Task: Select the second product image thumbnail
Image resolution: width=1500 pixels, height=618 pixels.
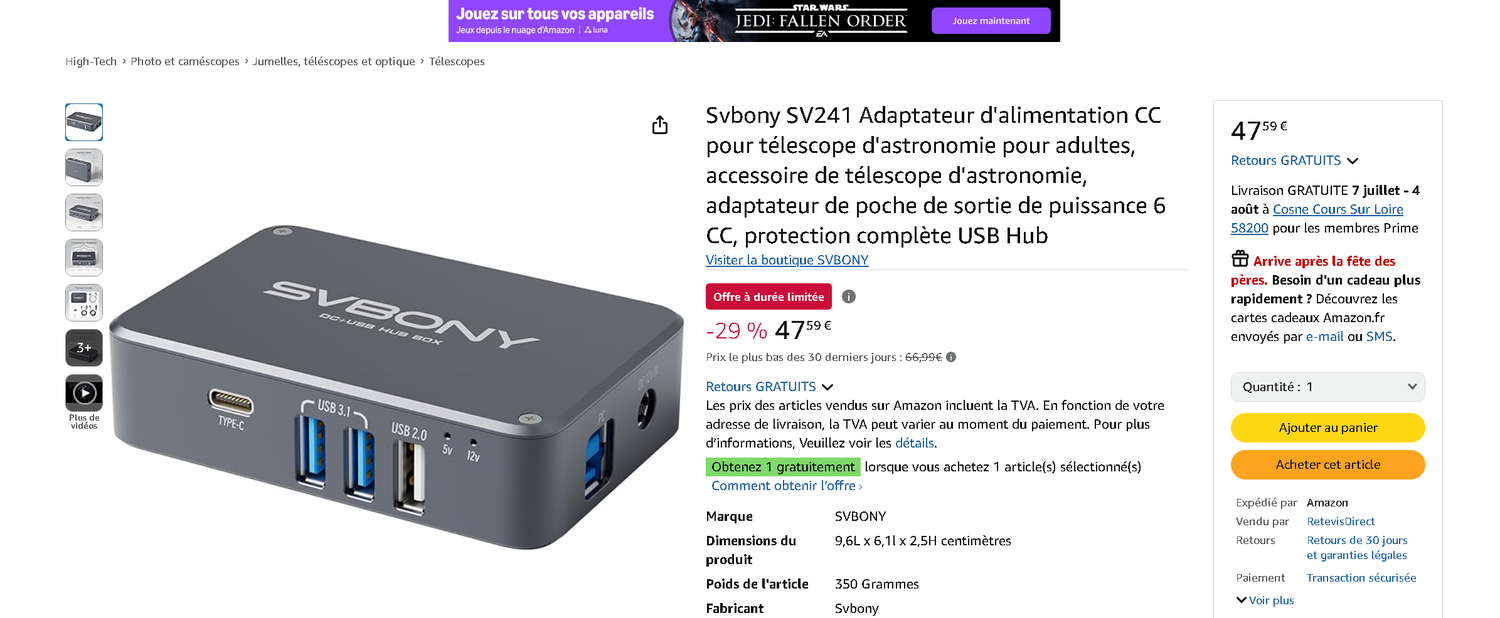Action: (84, 167)
